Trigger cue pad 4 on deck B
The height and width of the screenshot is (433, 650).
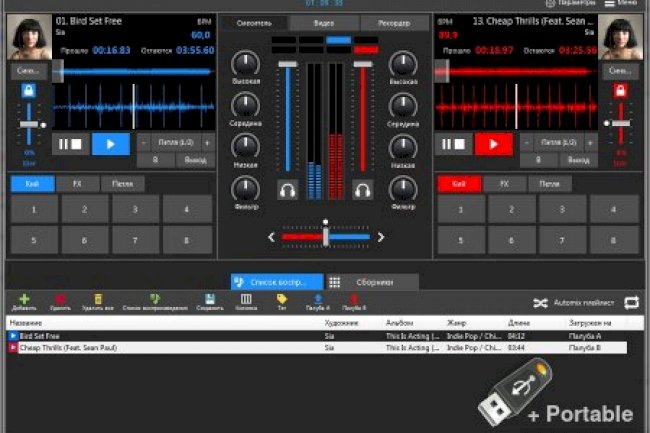pos(614,210)
